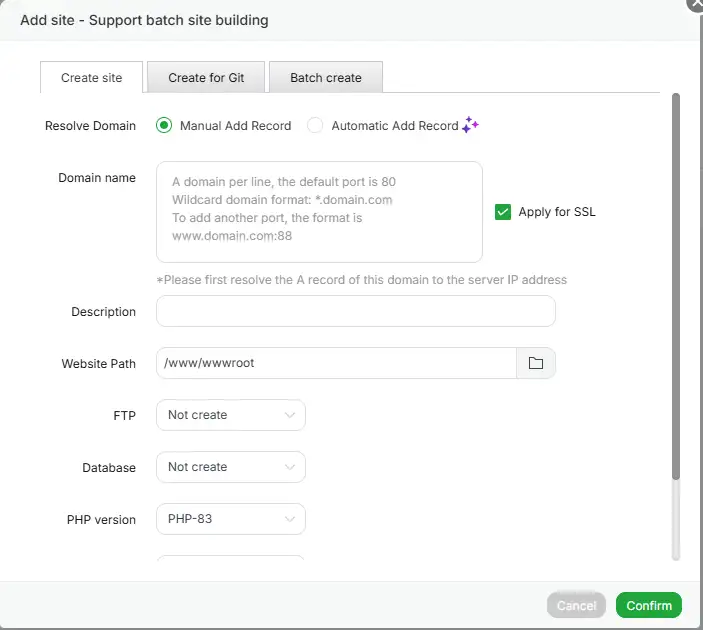Click the Cancel button
The height and width of the screenshot is (630, 703).
[576, 605]
